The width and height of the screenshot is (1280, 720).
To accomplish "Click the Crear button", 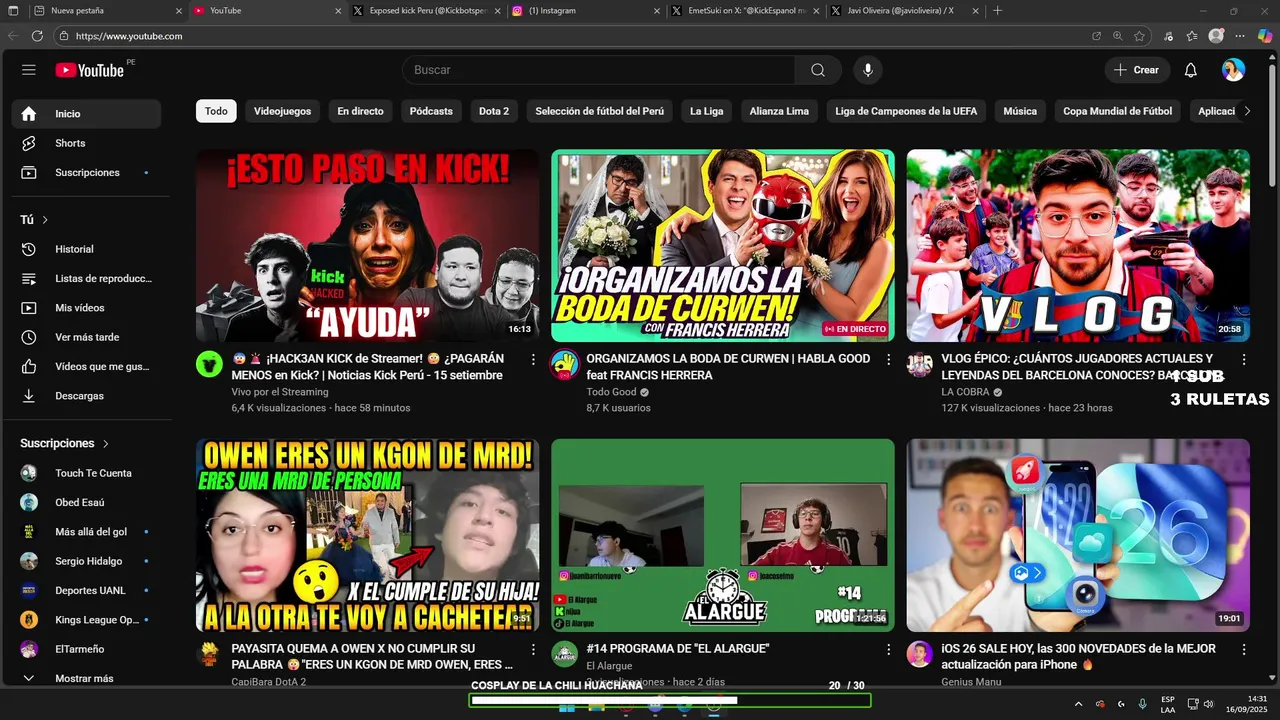I will point(1137,70).
